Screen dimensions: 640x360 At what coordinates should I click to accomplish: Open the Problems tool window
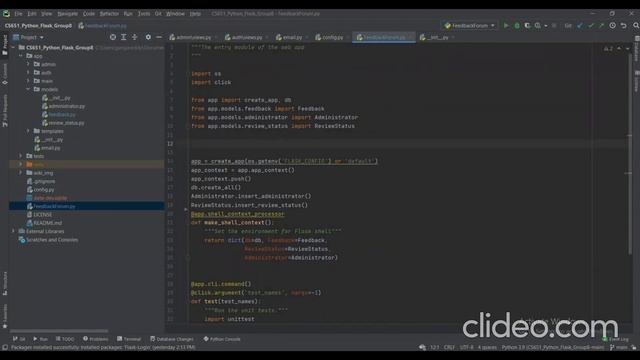tap(96, 339)
